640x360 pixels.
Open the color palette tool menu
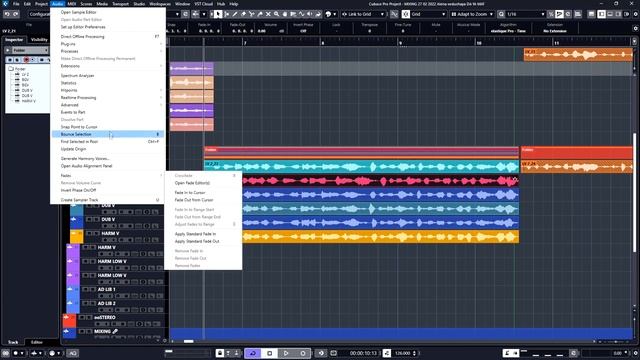pyautogui.click(x=331, y=14)
